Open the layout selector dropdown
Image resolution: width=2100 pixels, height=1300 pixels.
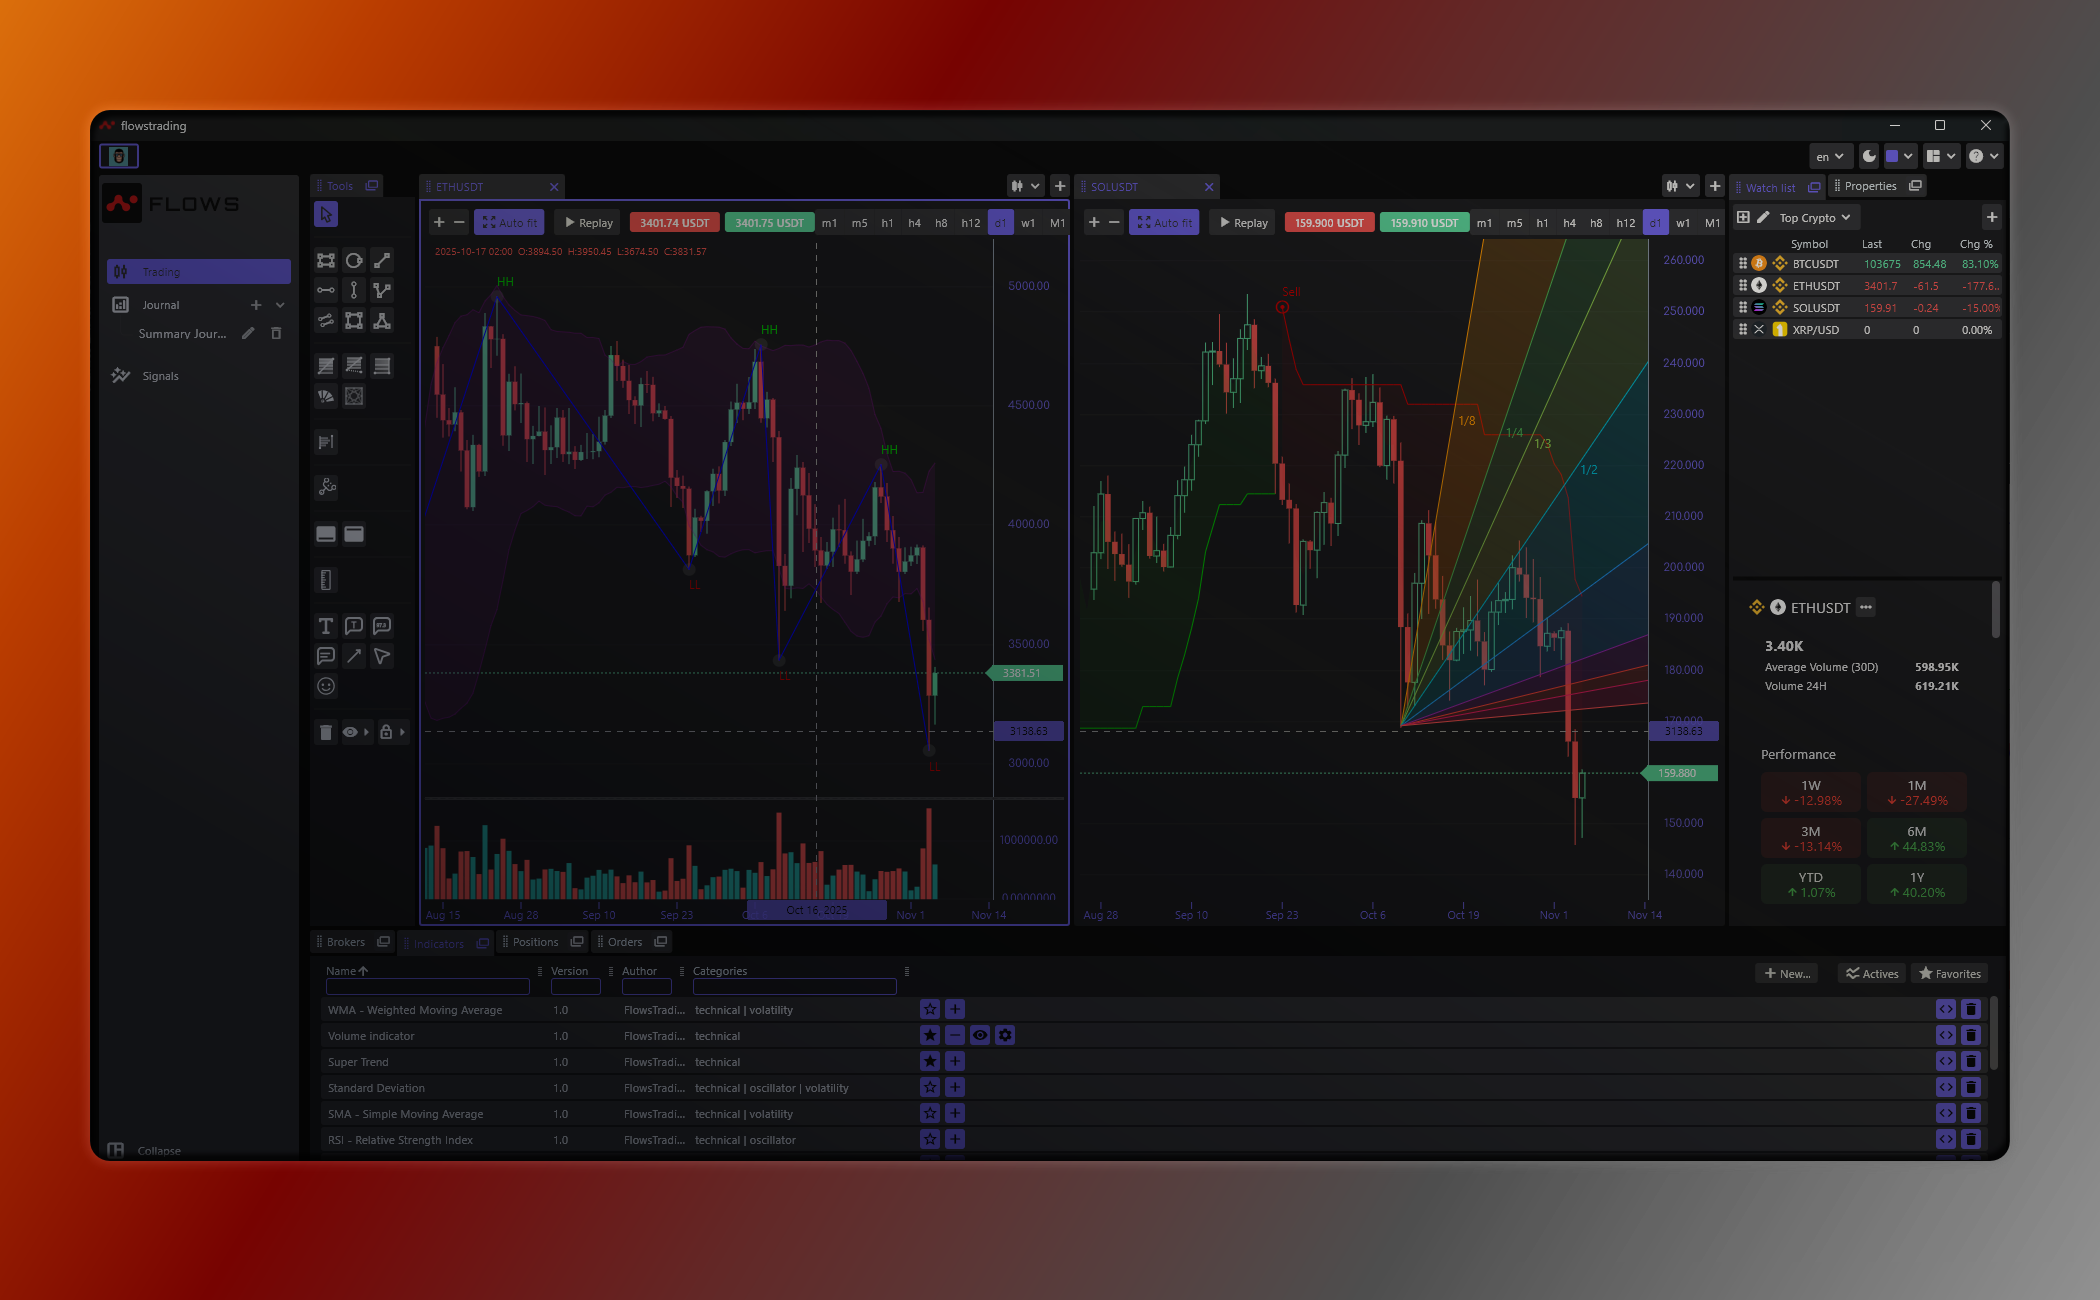(1941, 156)
